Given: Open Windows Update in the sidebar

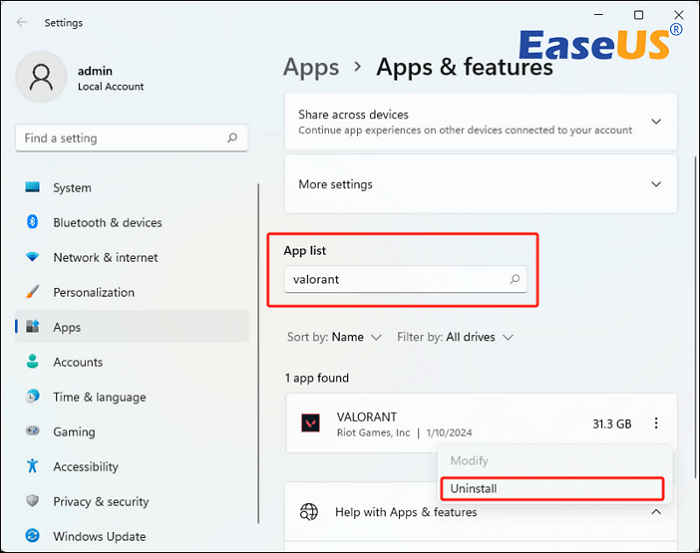Looking at the screenshot, I should pos(99,537).
